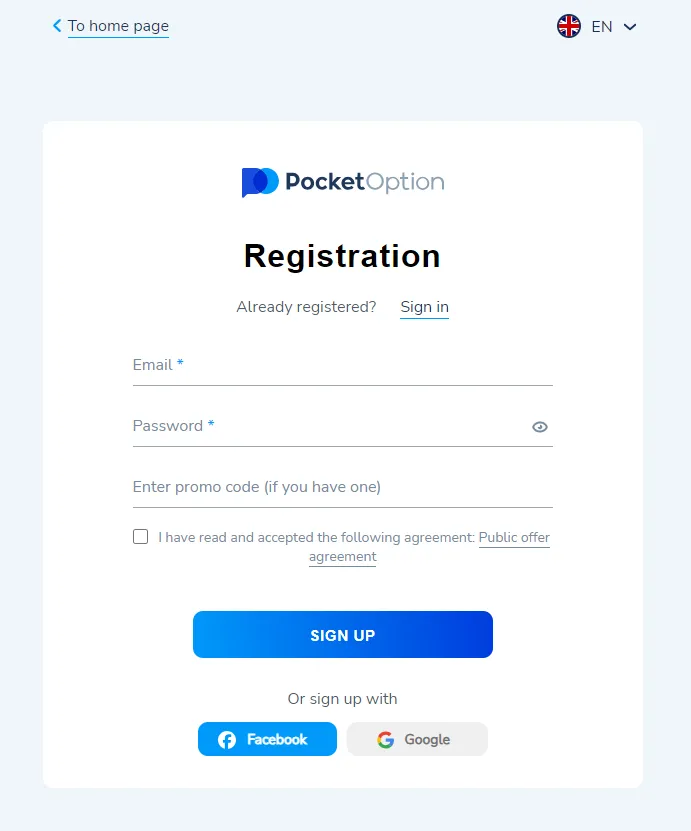The height and width of the screenshot is (831, 691).
Task: Navigate to the home page
Action: click(118, 25)
